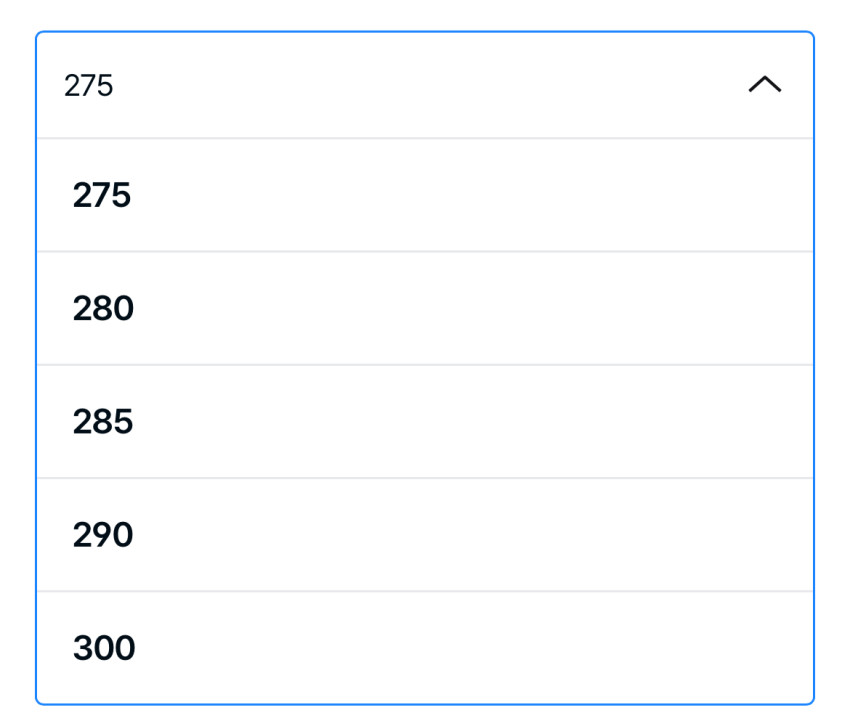Collapse the dropdown using the up chevron

[764, 86]
